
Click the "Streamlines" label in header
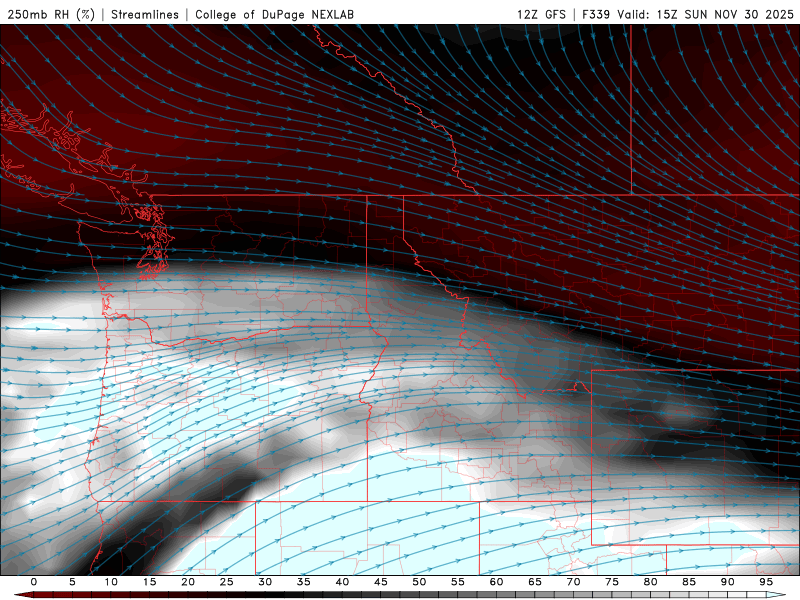[x=145, y=14]
